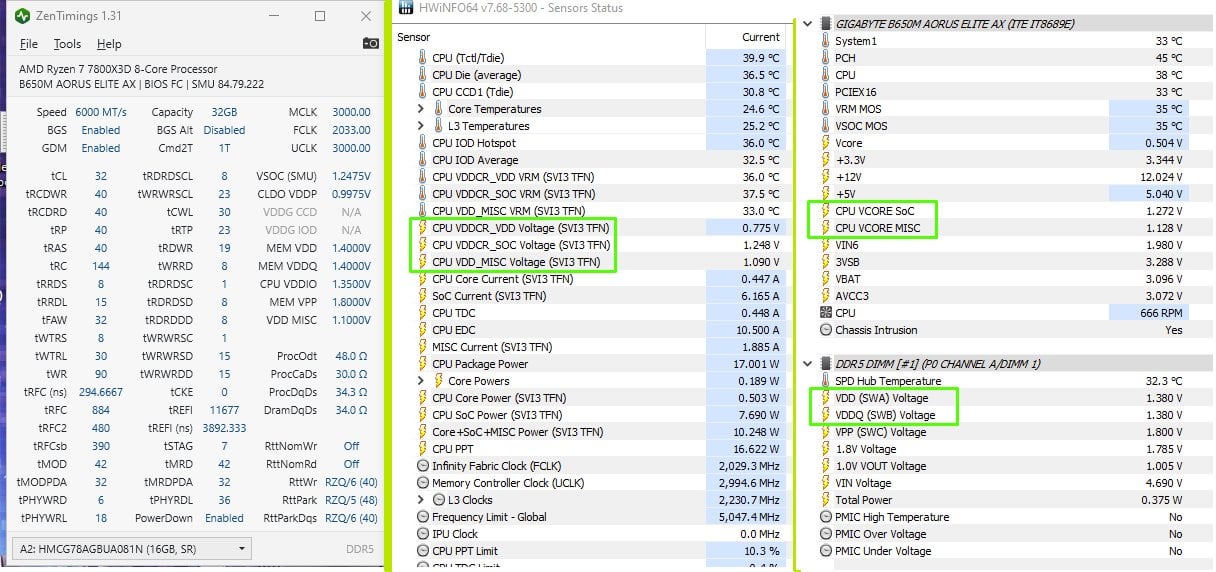Open the Help menu in ZenTimings
This screenshot has height=572, width=1216.
[x=109, y=44]
